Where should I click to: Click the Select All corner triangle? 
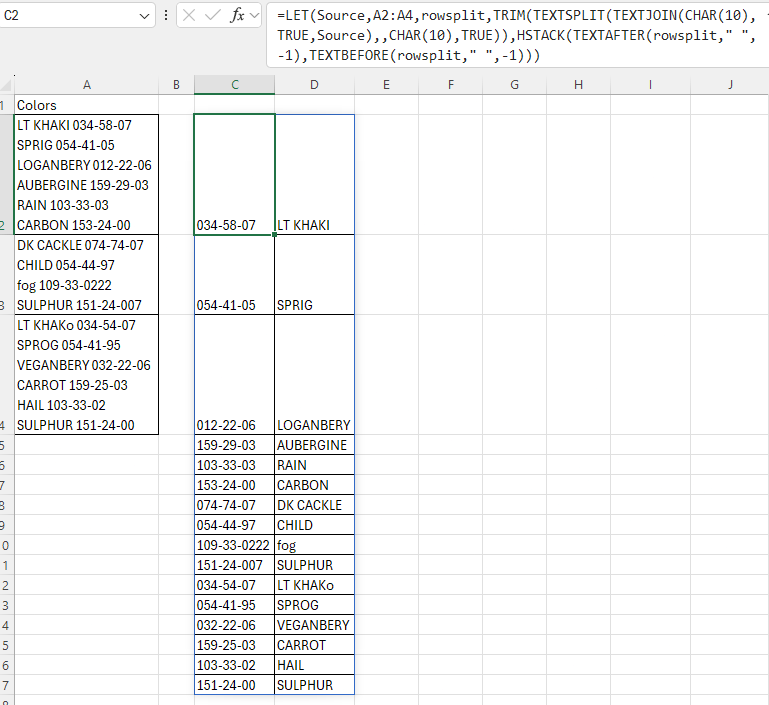pos(6,85)
